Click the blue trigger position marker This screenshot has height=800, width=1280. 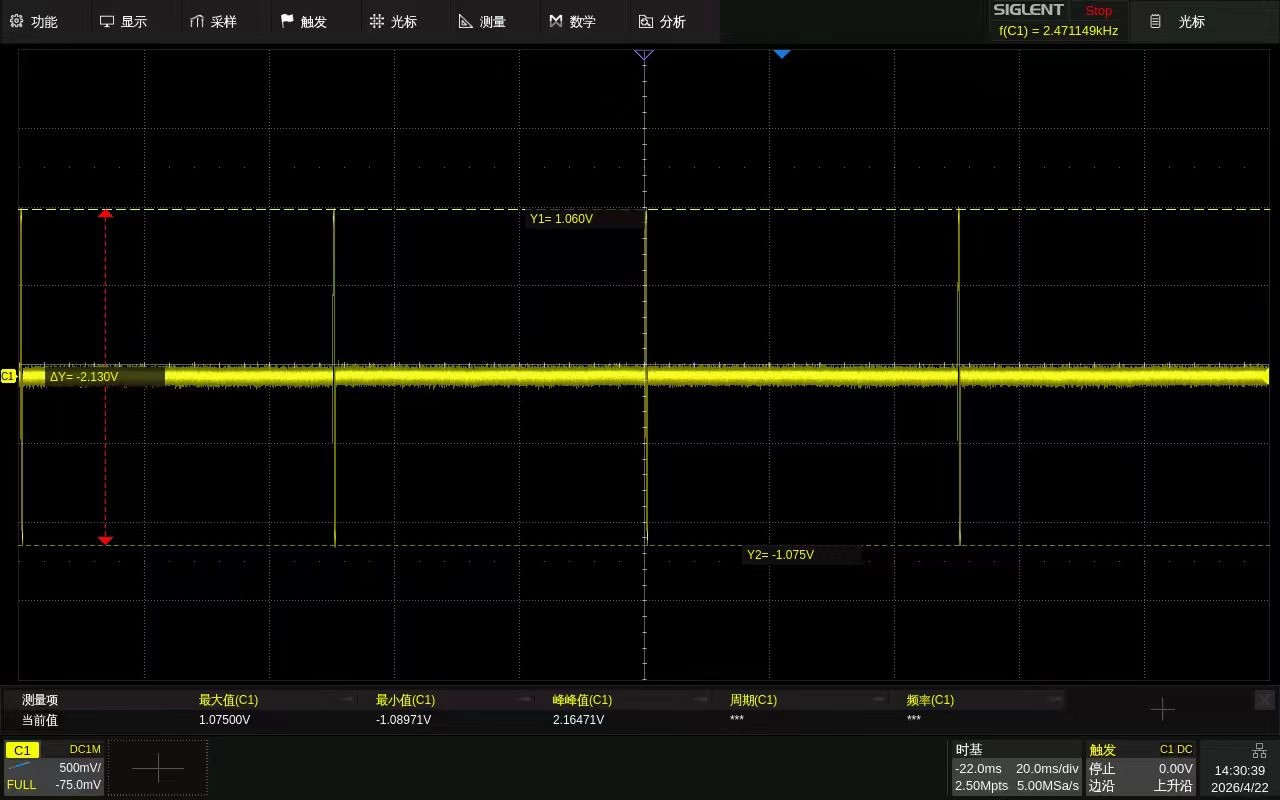click(782, 54)
